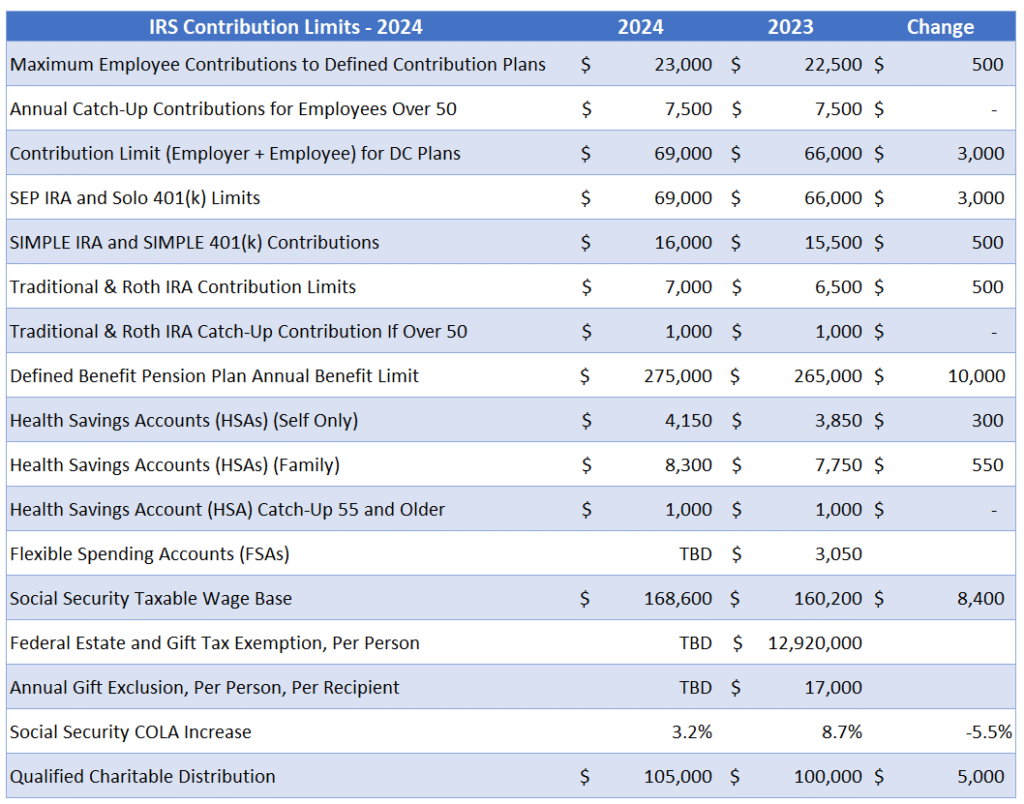
Task: Click the 12,920,000 estate tax exemption value
Action: point(814,643)
